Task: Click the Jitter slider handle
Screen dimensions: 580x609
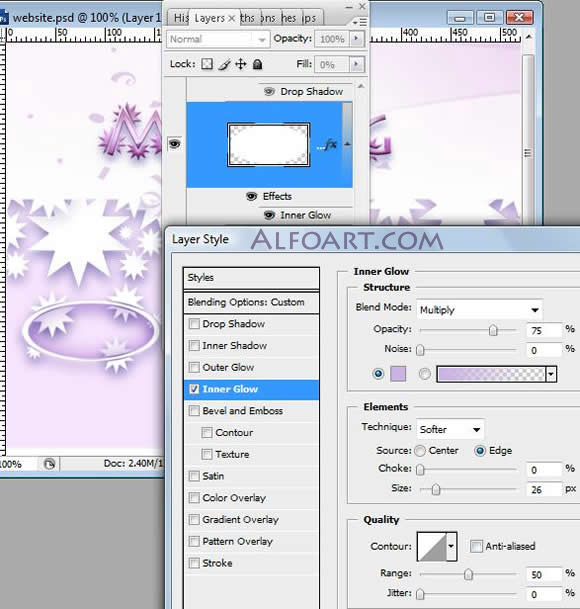Action: [x=420, y=594]
